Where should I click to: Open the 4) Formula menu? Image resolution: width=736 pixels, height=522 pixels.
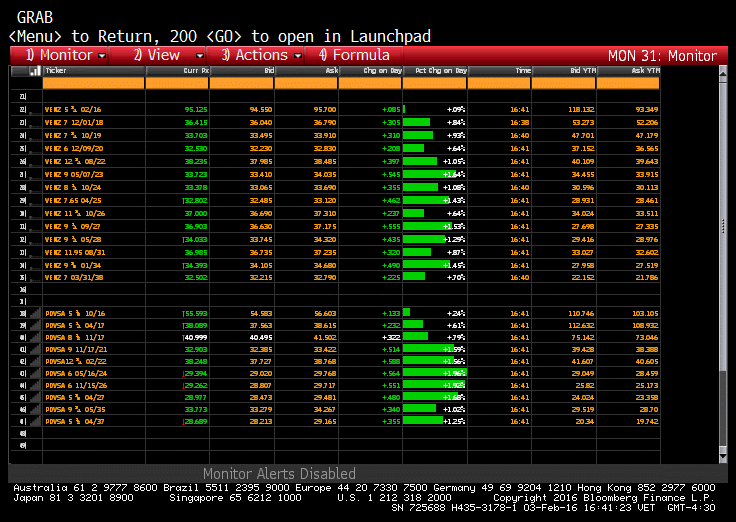[354, 55]
